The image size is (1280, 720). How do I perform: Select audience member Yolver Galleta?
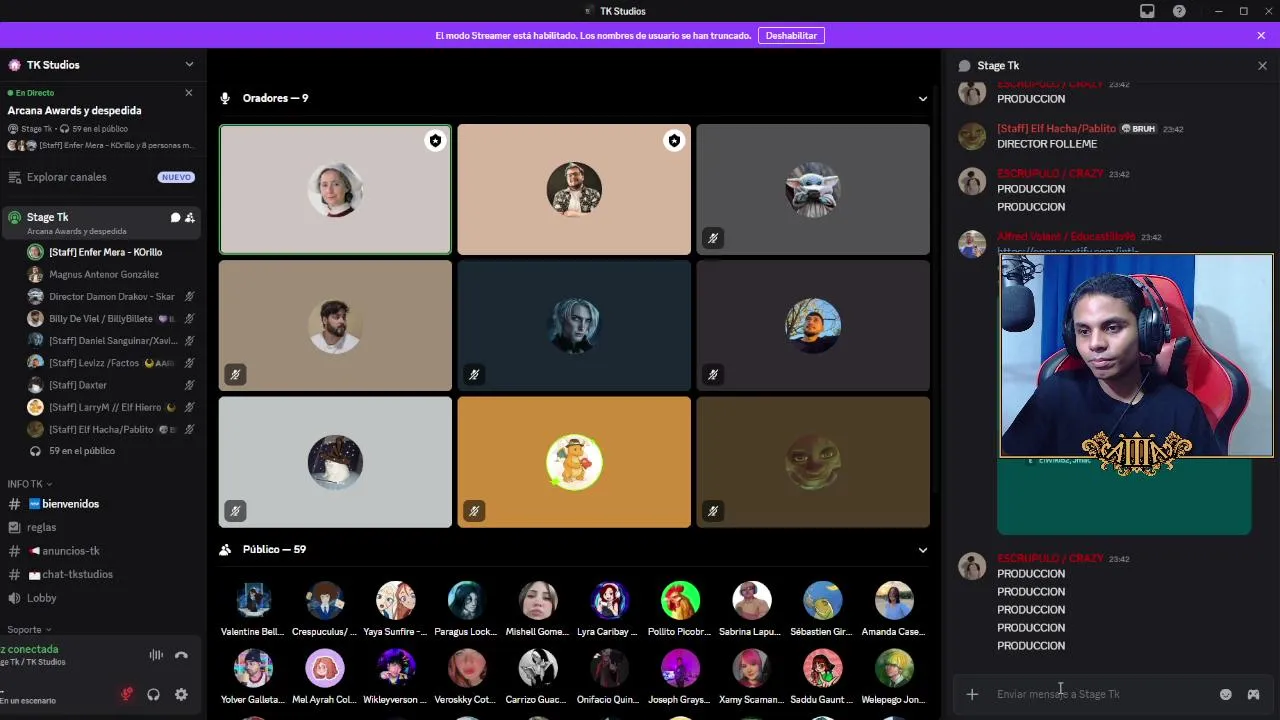tap(253, 677)
